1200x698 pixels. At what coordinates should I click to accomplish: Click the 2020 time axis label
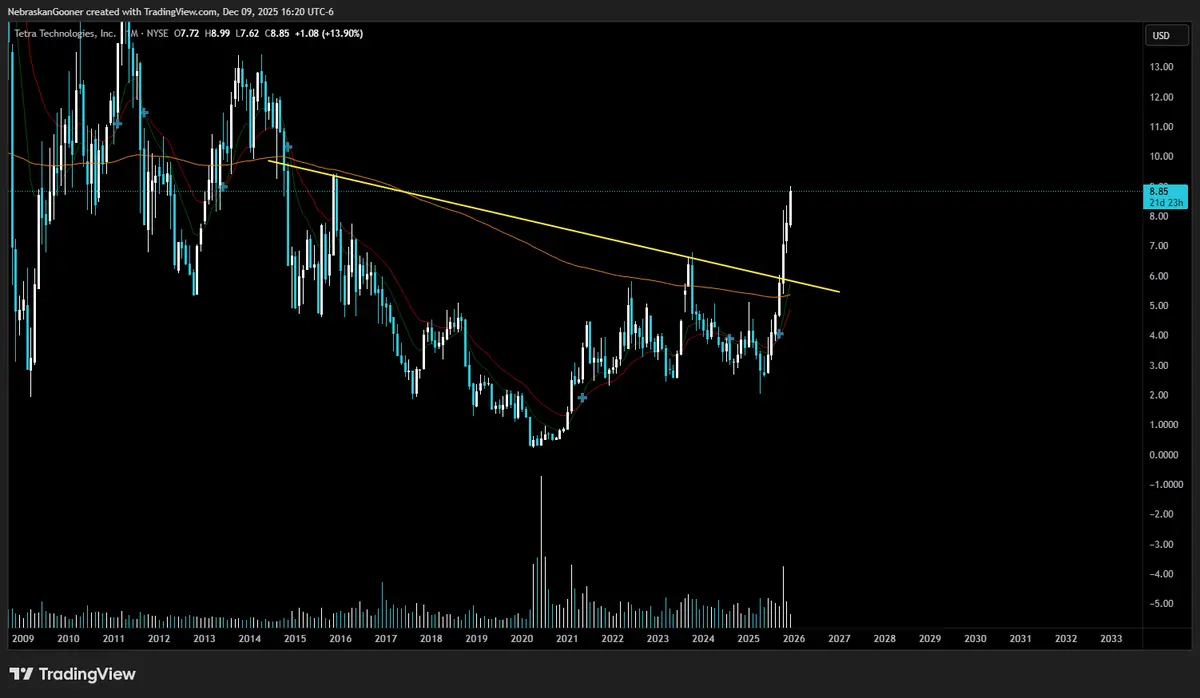(521, 638)
